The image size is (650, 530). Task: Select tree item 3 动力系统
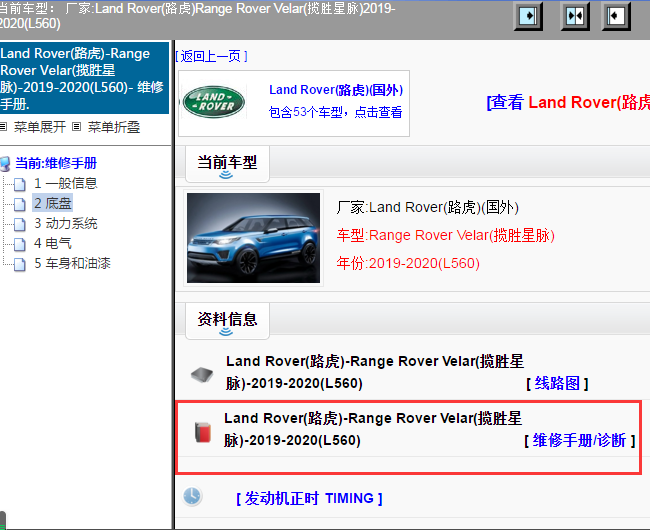click(65, 223)
